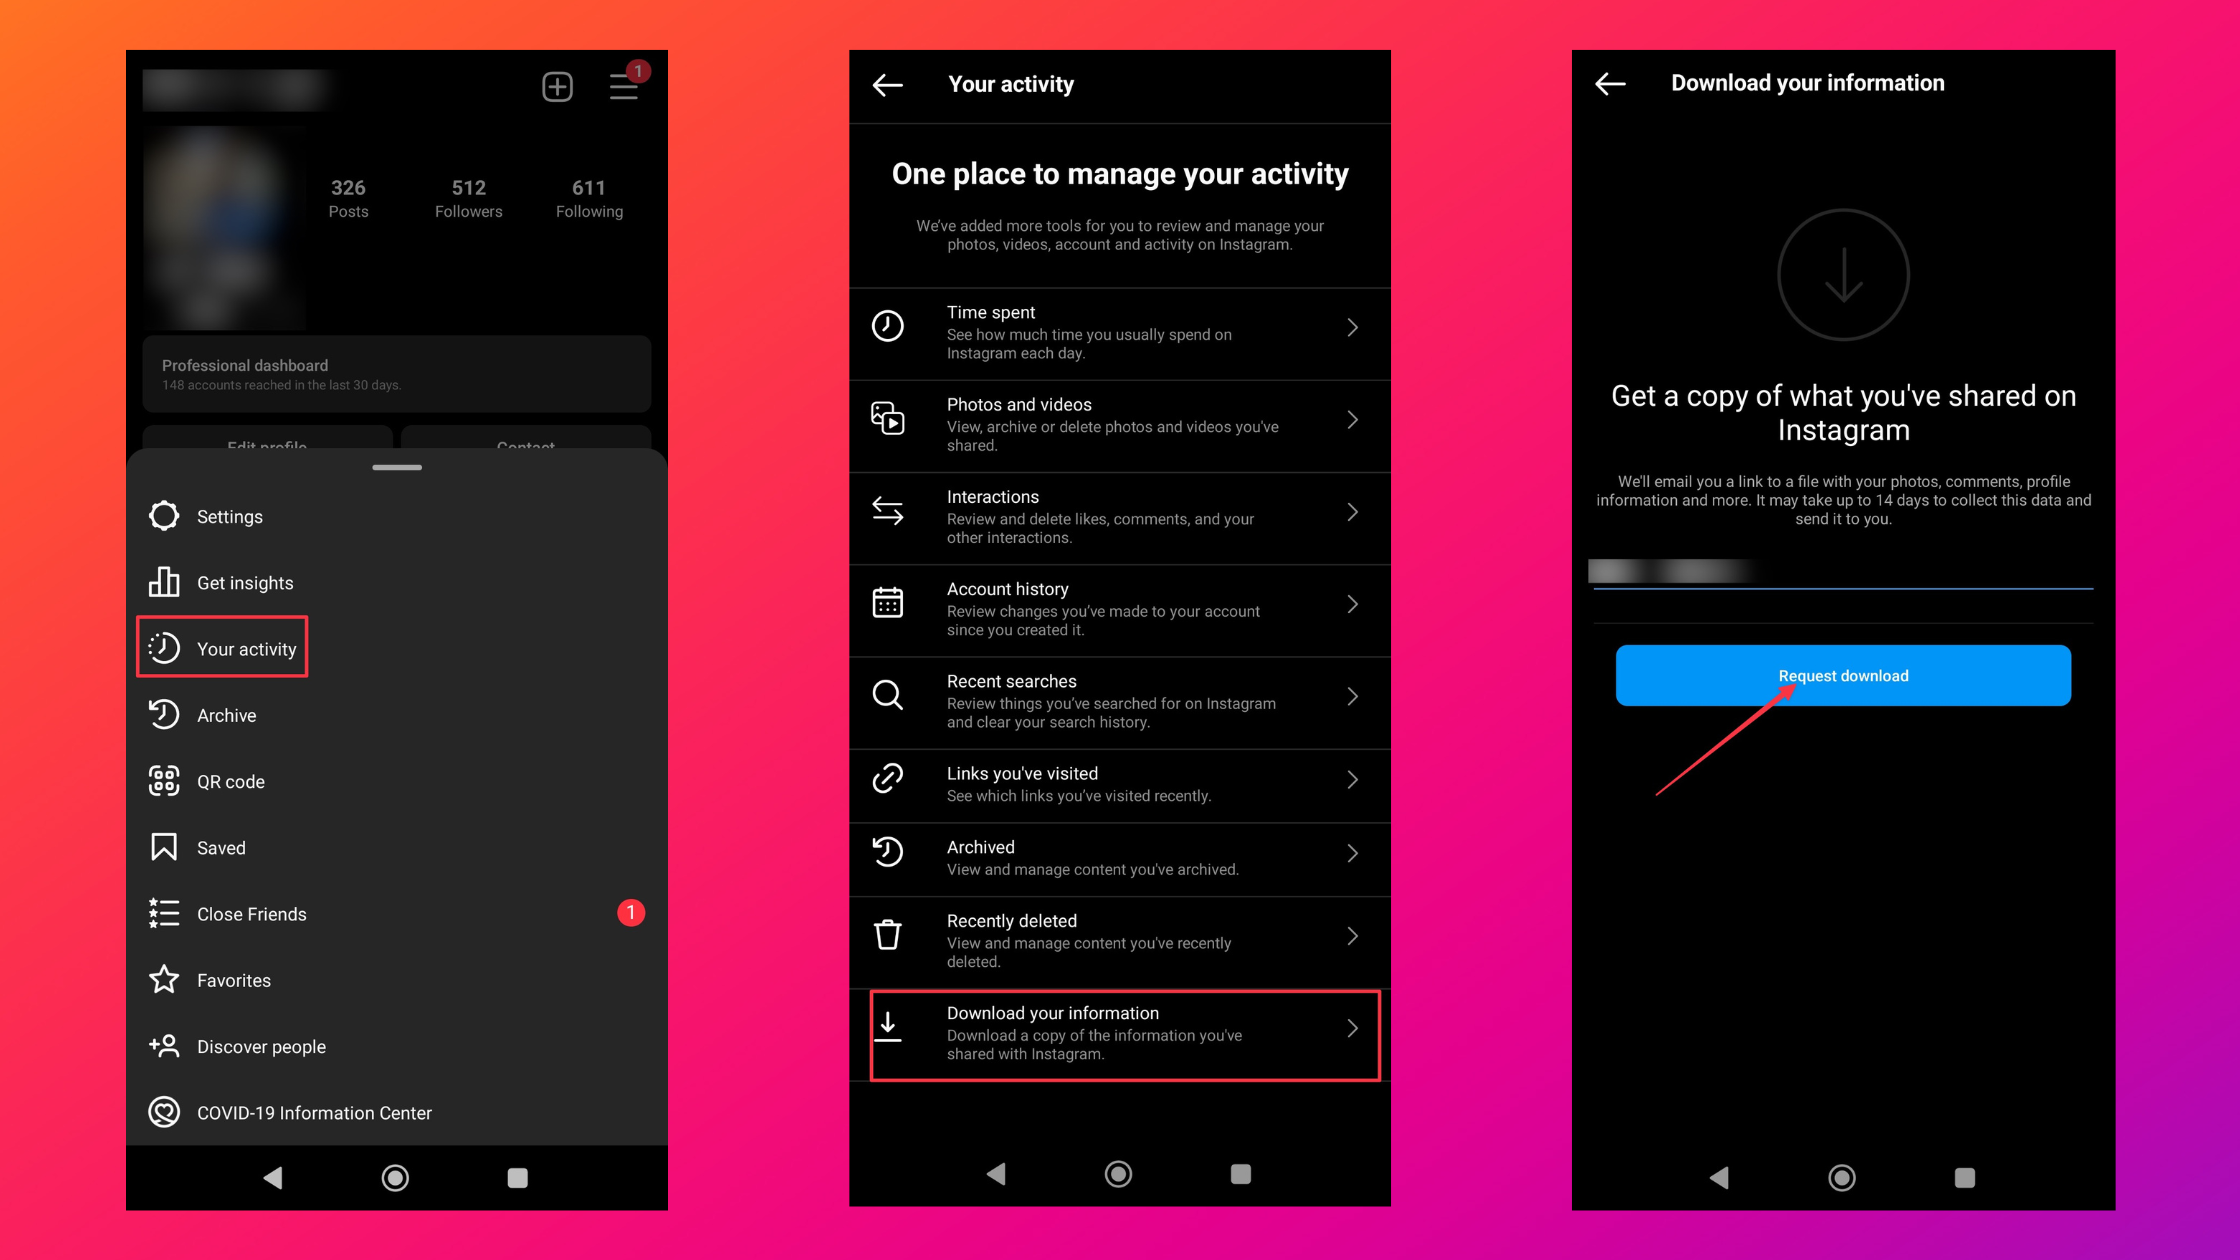Click the QR code icon in sidebar
Screen dimensions: 2240x1260
pos(165,780)
